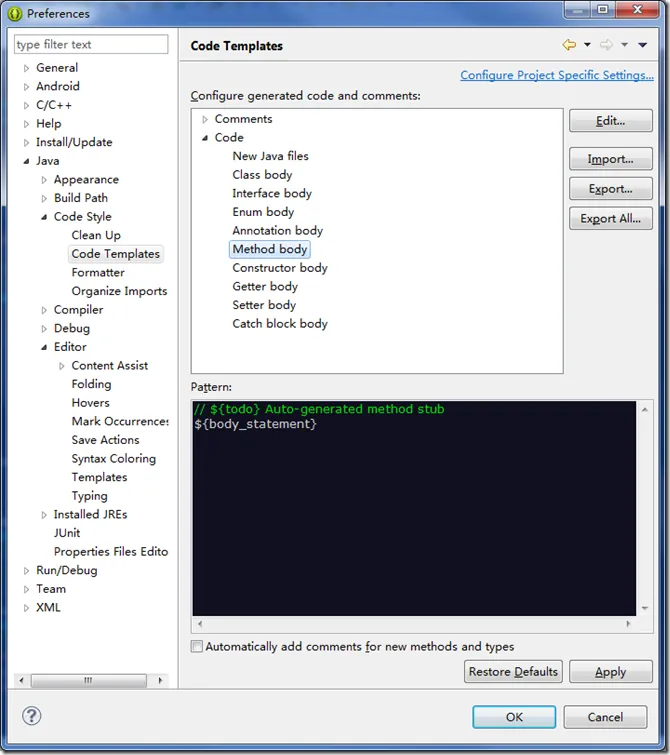Select Constructor body template
This screenshot has width=670, height=755.
pyautogui.click(x=280, y=268)
